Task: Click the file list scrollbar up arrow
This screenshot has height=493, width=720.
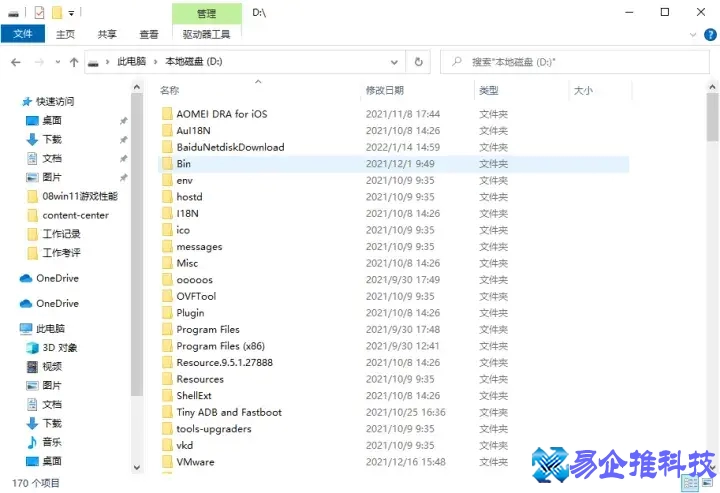Action: 712,86
